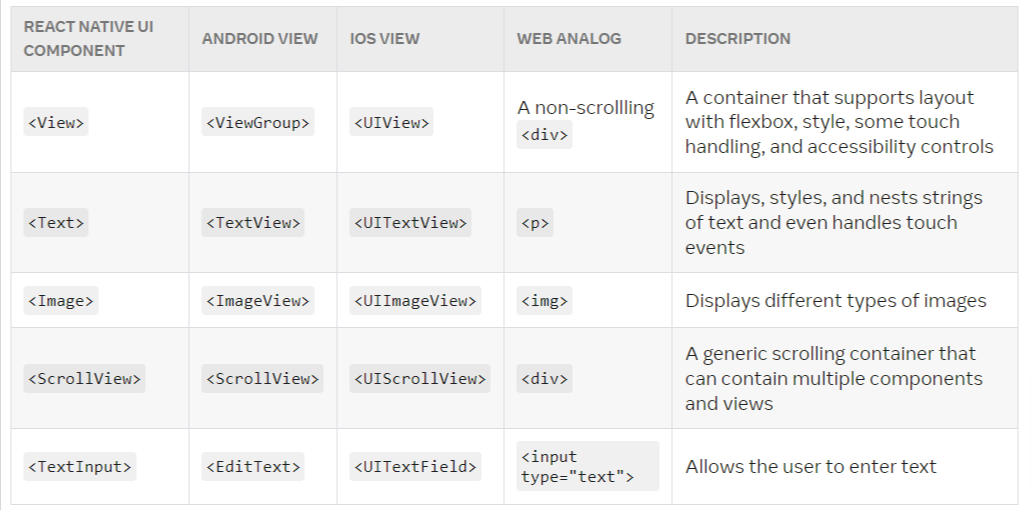Select the <UITextView> code cell
Screen dimensions: 1031x510
pos(410,222)
